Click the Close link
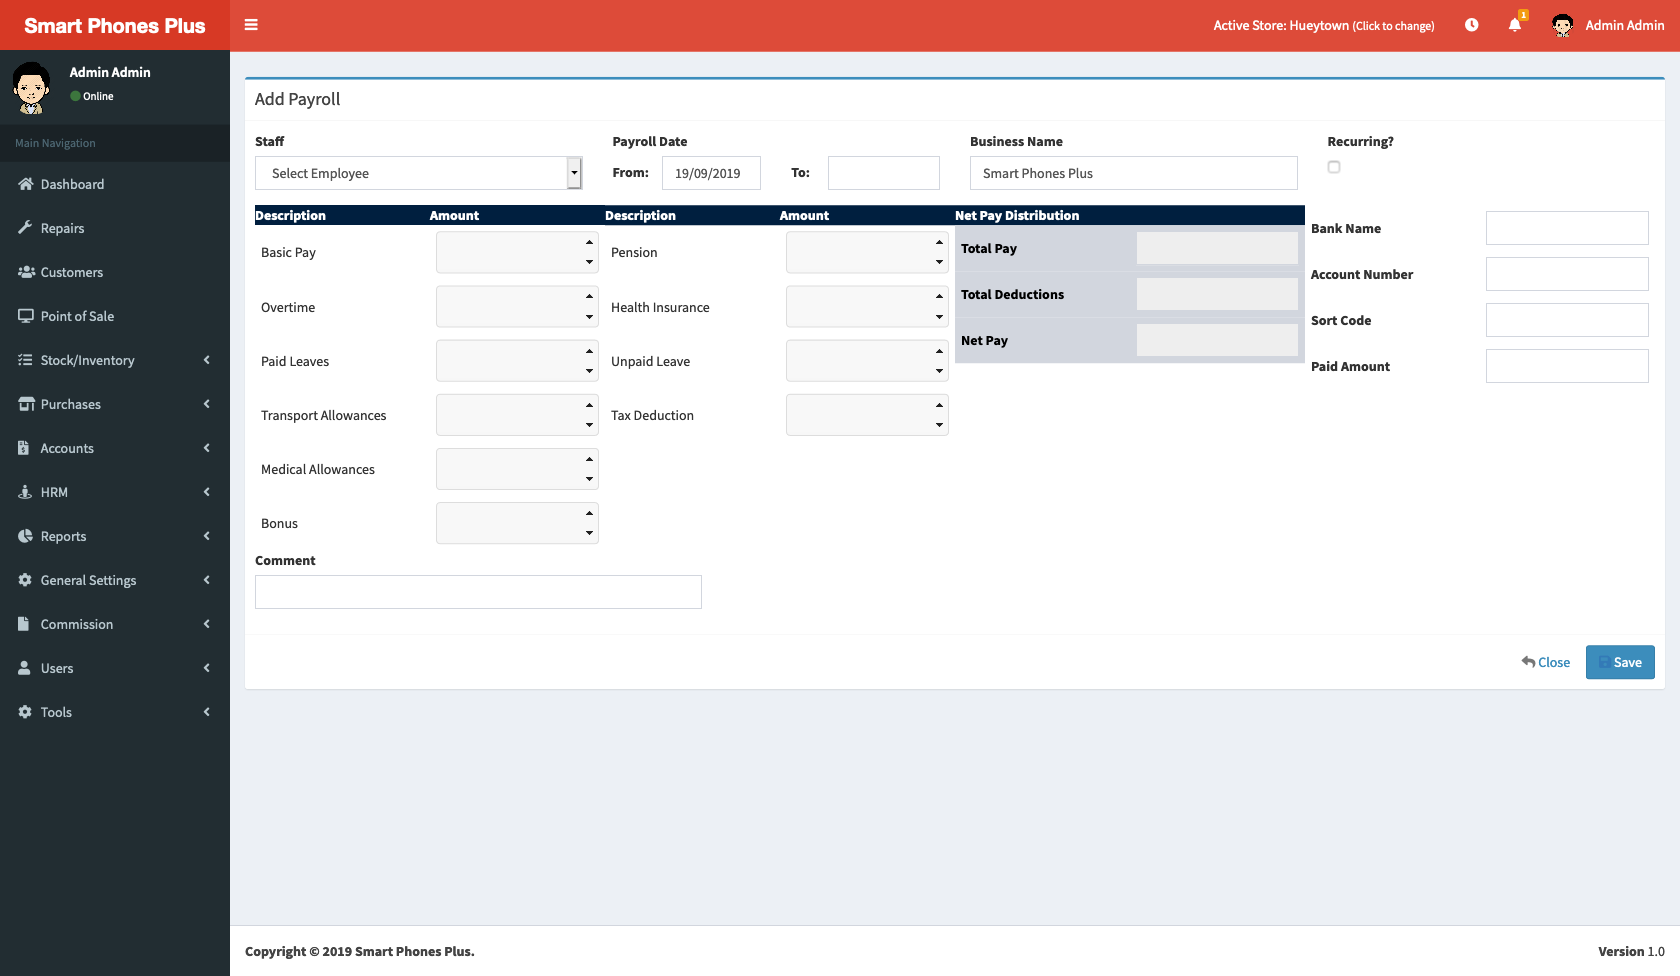 pos(1546,662)
